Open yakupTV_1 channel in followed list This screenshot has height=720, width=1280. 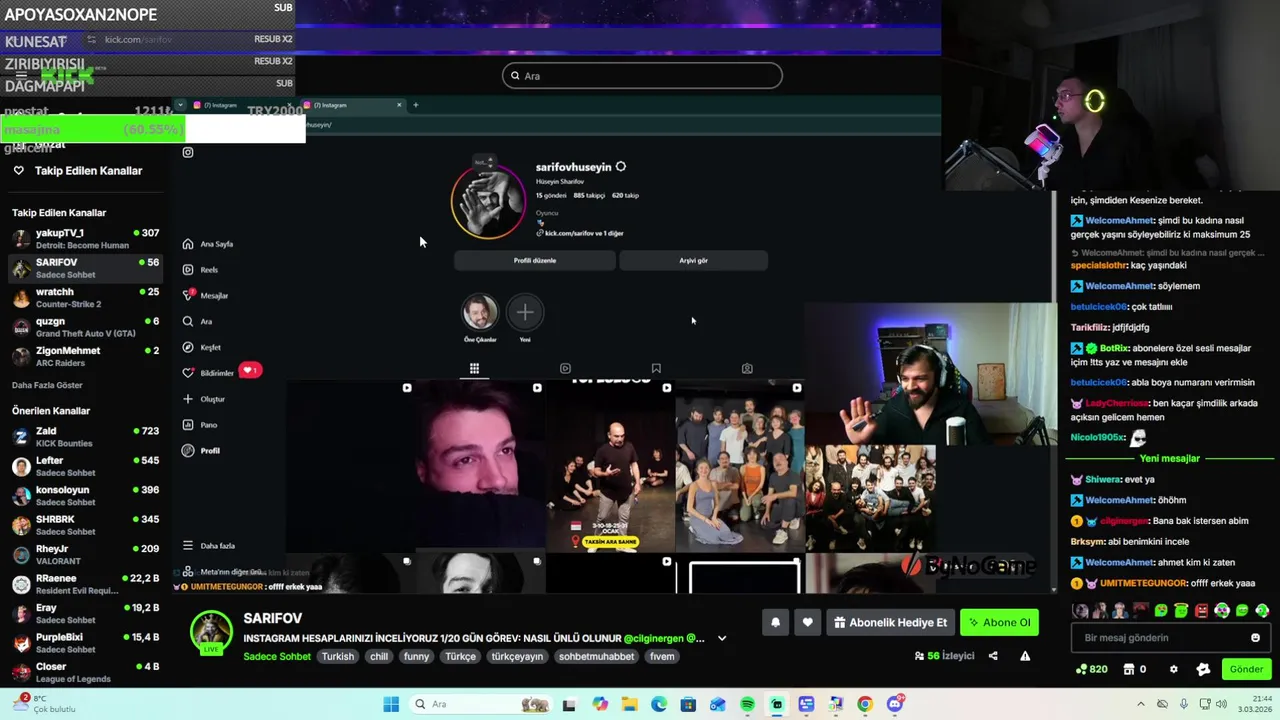85,238
